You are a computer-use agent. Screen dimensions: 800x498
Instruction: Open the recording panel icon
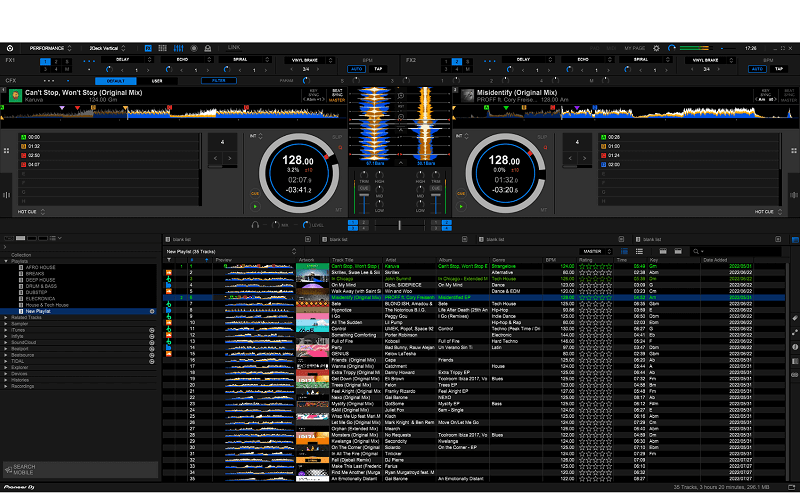[x=194, y=48]
